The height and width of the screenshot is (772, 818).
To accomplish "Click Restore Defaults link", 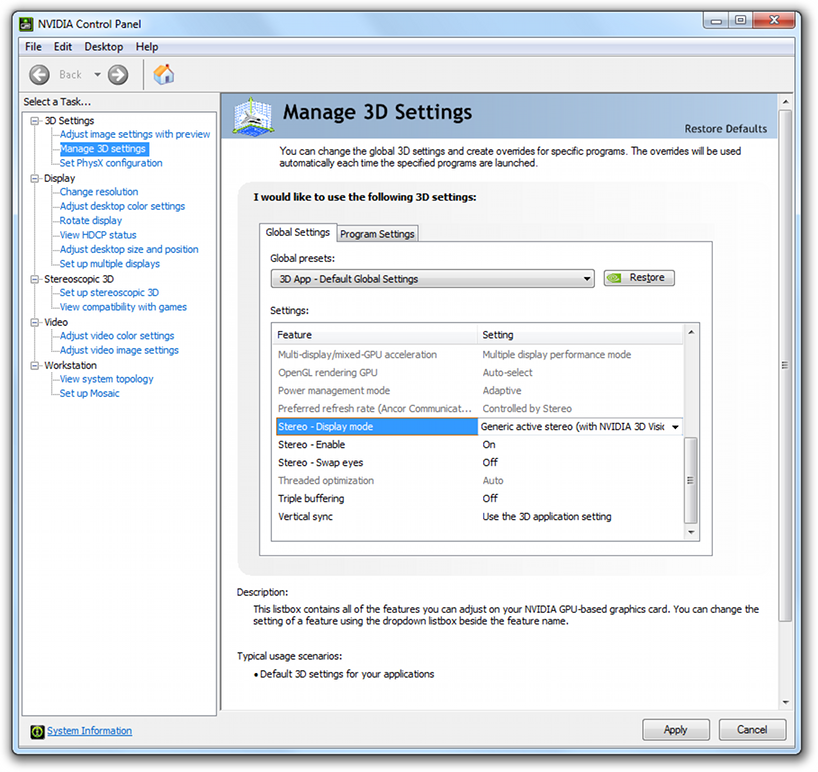I will click(x=725, y=129).
